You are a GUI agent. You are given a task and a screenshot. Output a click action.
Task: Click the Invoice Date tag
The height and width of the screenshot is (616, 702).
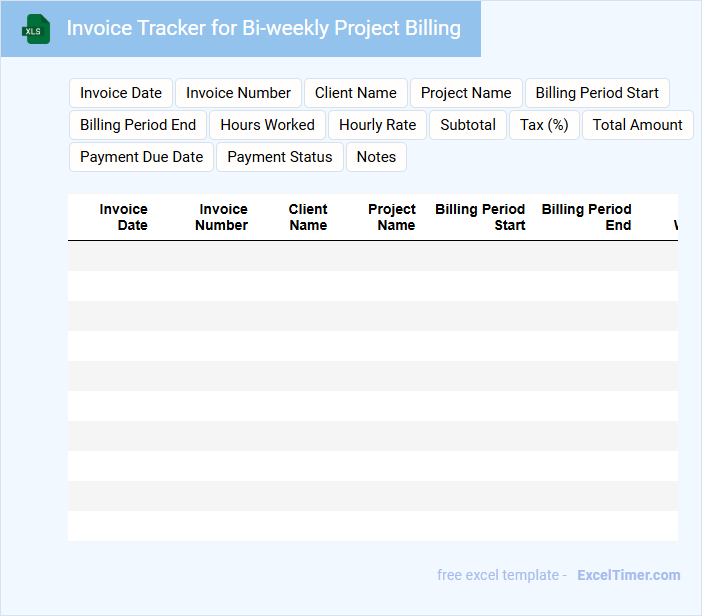click(x=121, y=93)
